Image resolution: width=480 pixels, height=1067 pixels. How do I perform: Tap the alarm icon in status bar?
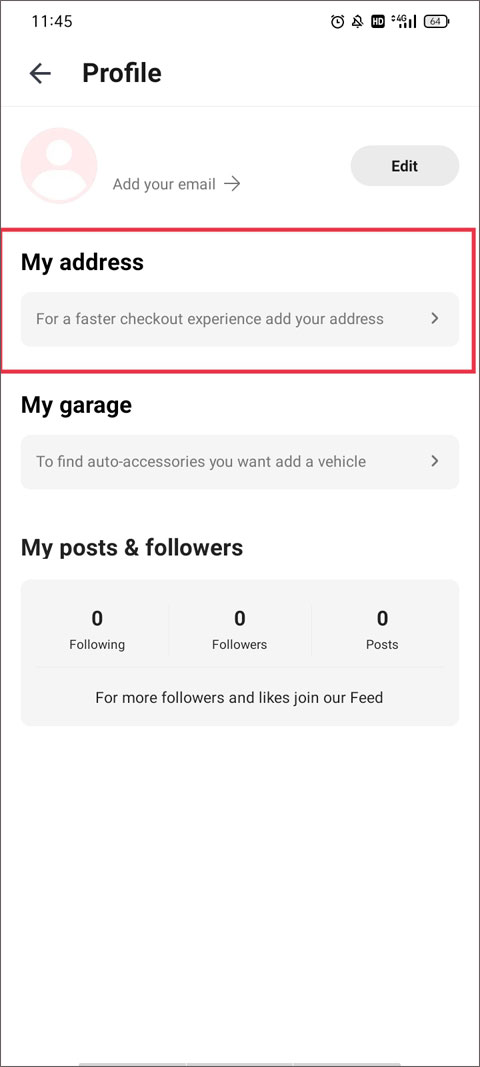337,22
